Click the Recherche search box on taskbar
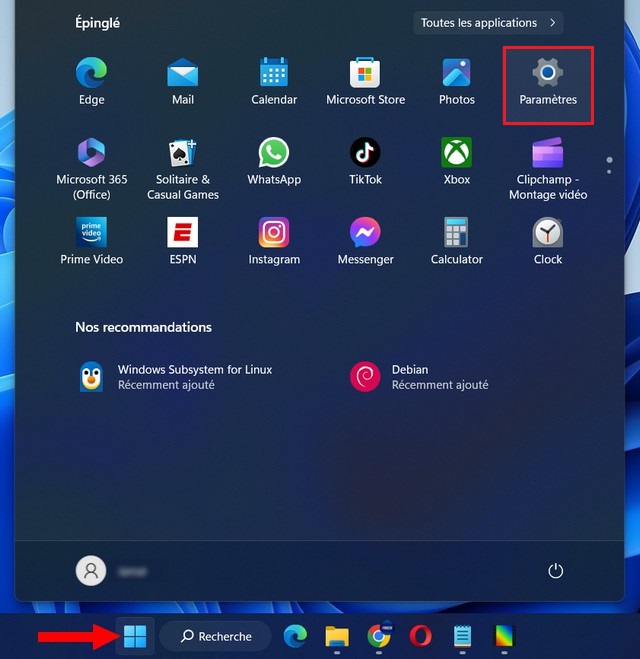 (216, 636)
